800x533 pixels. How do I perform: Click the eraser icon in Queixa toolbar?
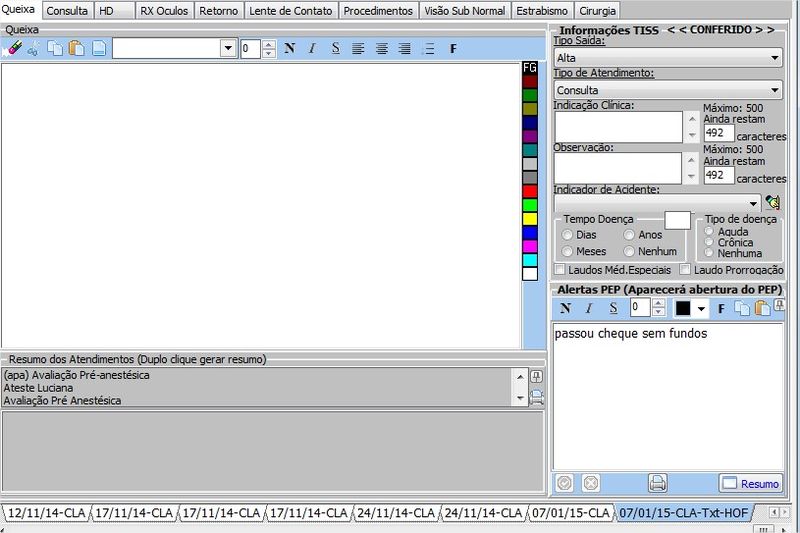tap(14, 49)
